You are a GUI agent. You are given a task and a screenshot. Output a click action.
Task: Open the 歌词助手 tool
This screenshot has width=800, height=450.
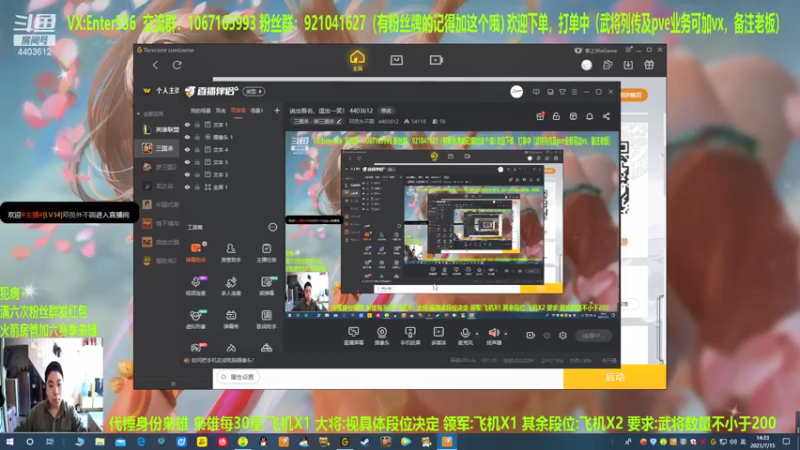click(266, 319)
